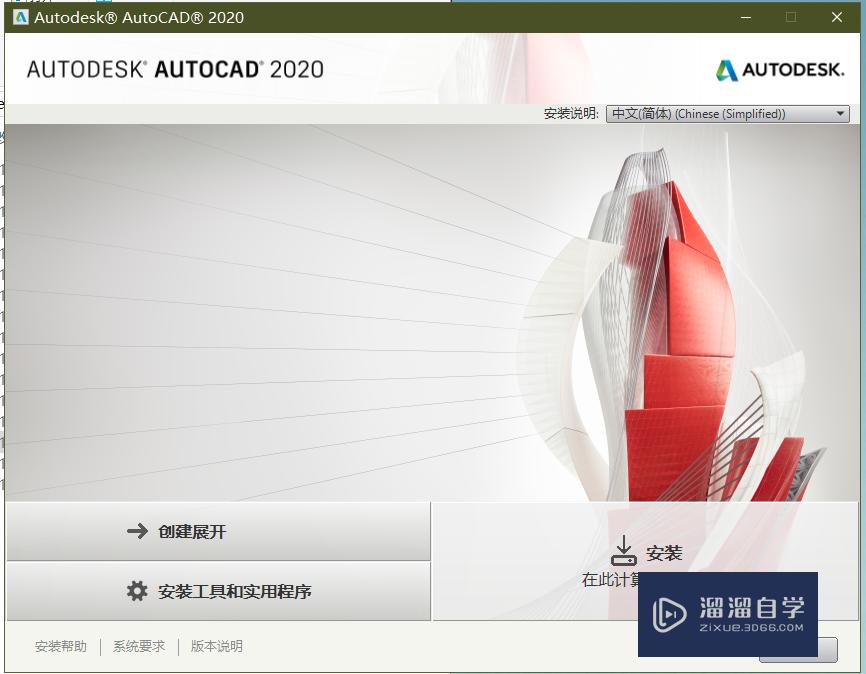Click the 创建展开 button
The height and width of the screenshot is (674, 866).
[x=218, y=531]
